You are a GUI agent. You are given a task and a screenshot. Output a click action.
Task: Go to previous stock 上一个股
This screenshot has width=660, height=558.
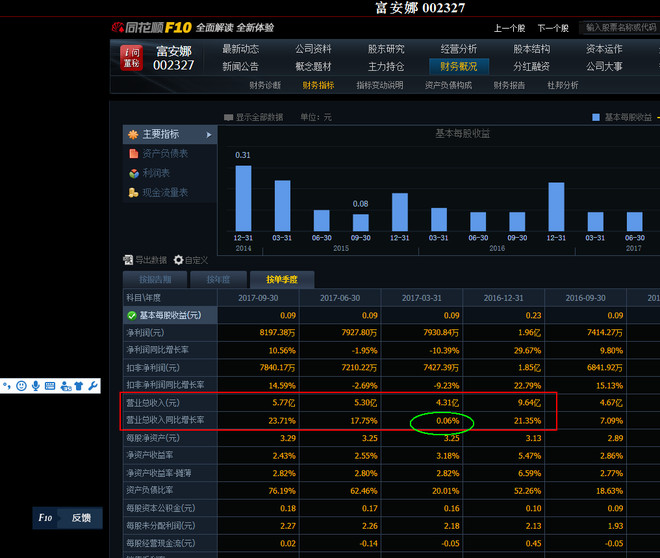tap(509, 28)
